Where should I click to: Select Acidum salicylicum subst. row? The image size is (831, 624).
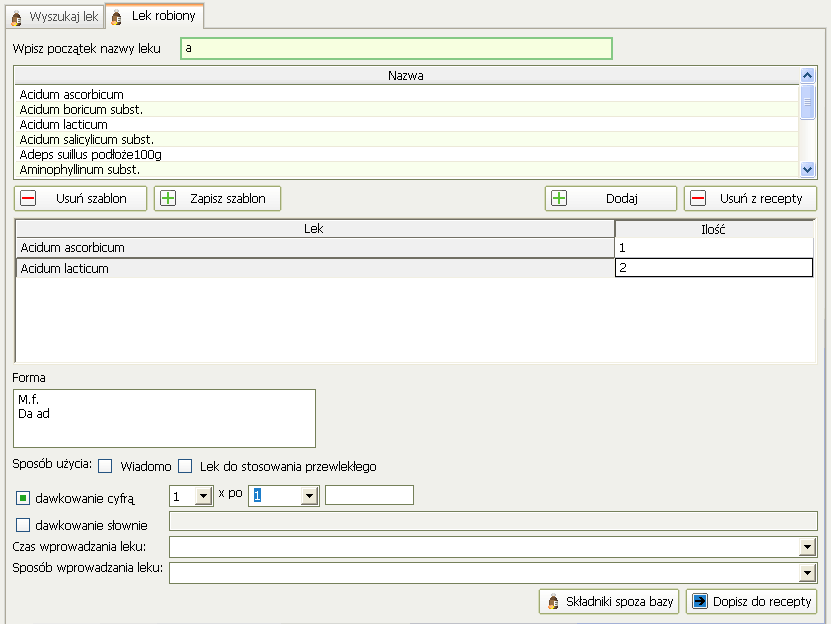(x=406, y=139)
